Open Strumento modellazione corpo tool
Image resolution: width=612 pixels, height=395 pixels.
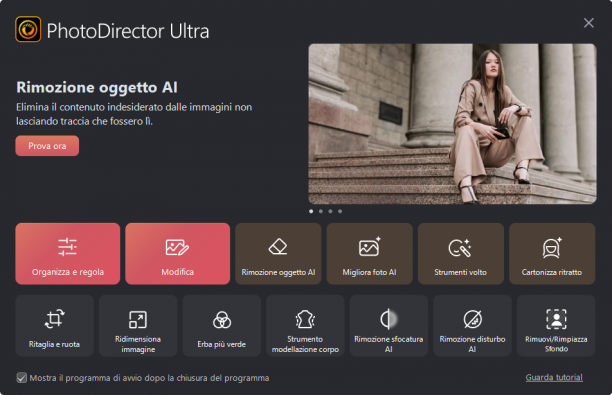point(305,326)
